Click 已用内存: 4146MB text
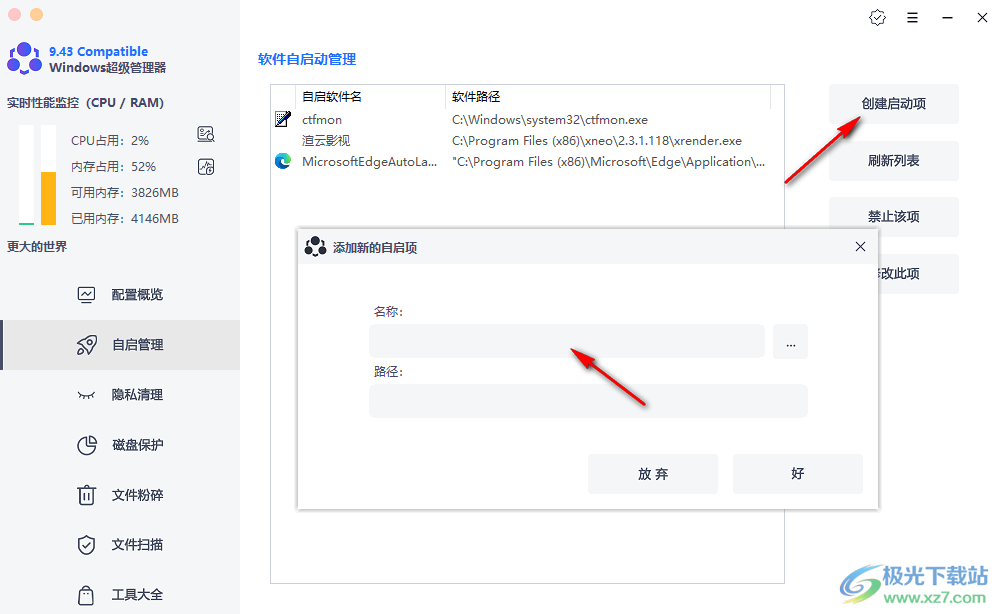999x614 pixels. click(x=125, y=218)
